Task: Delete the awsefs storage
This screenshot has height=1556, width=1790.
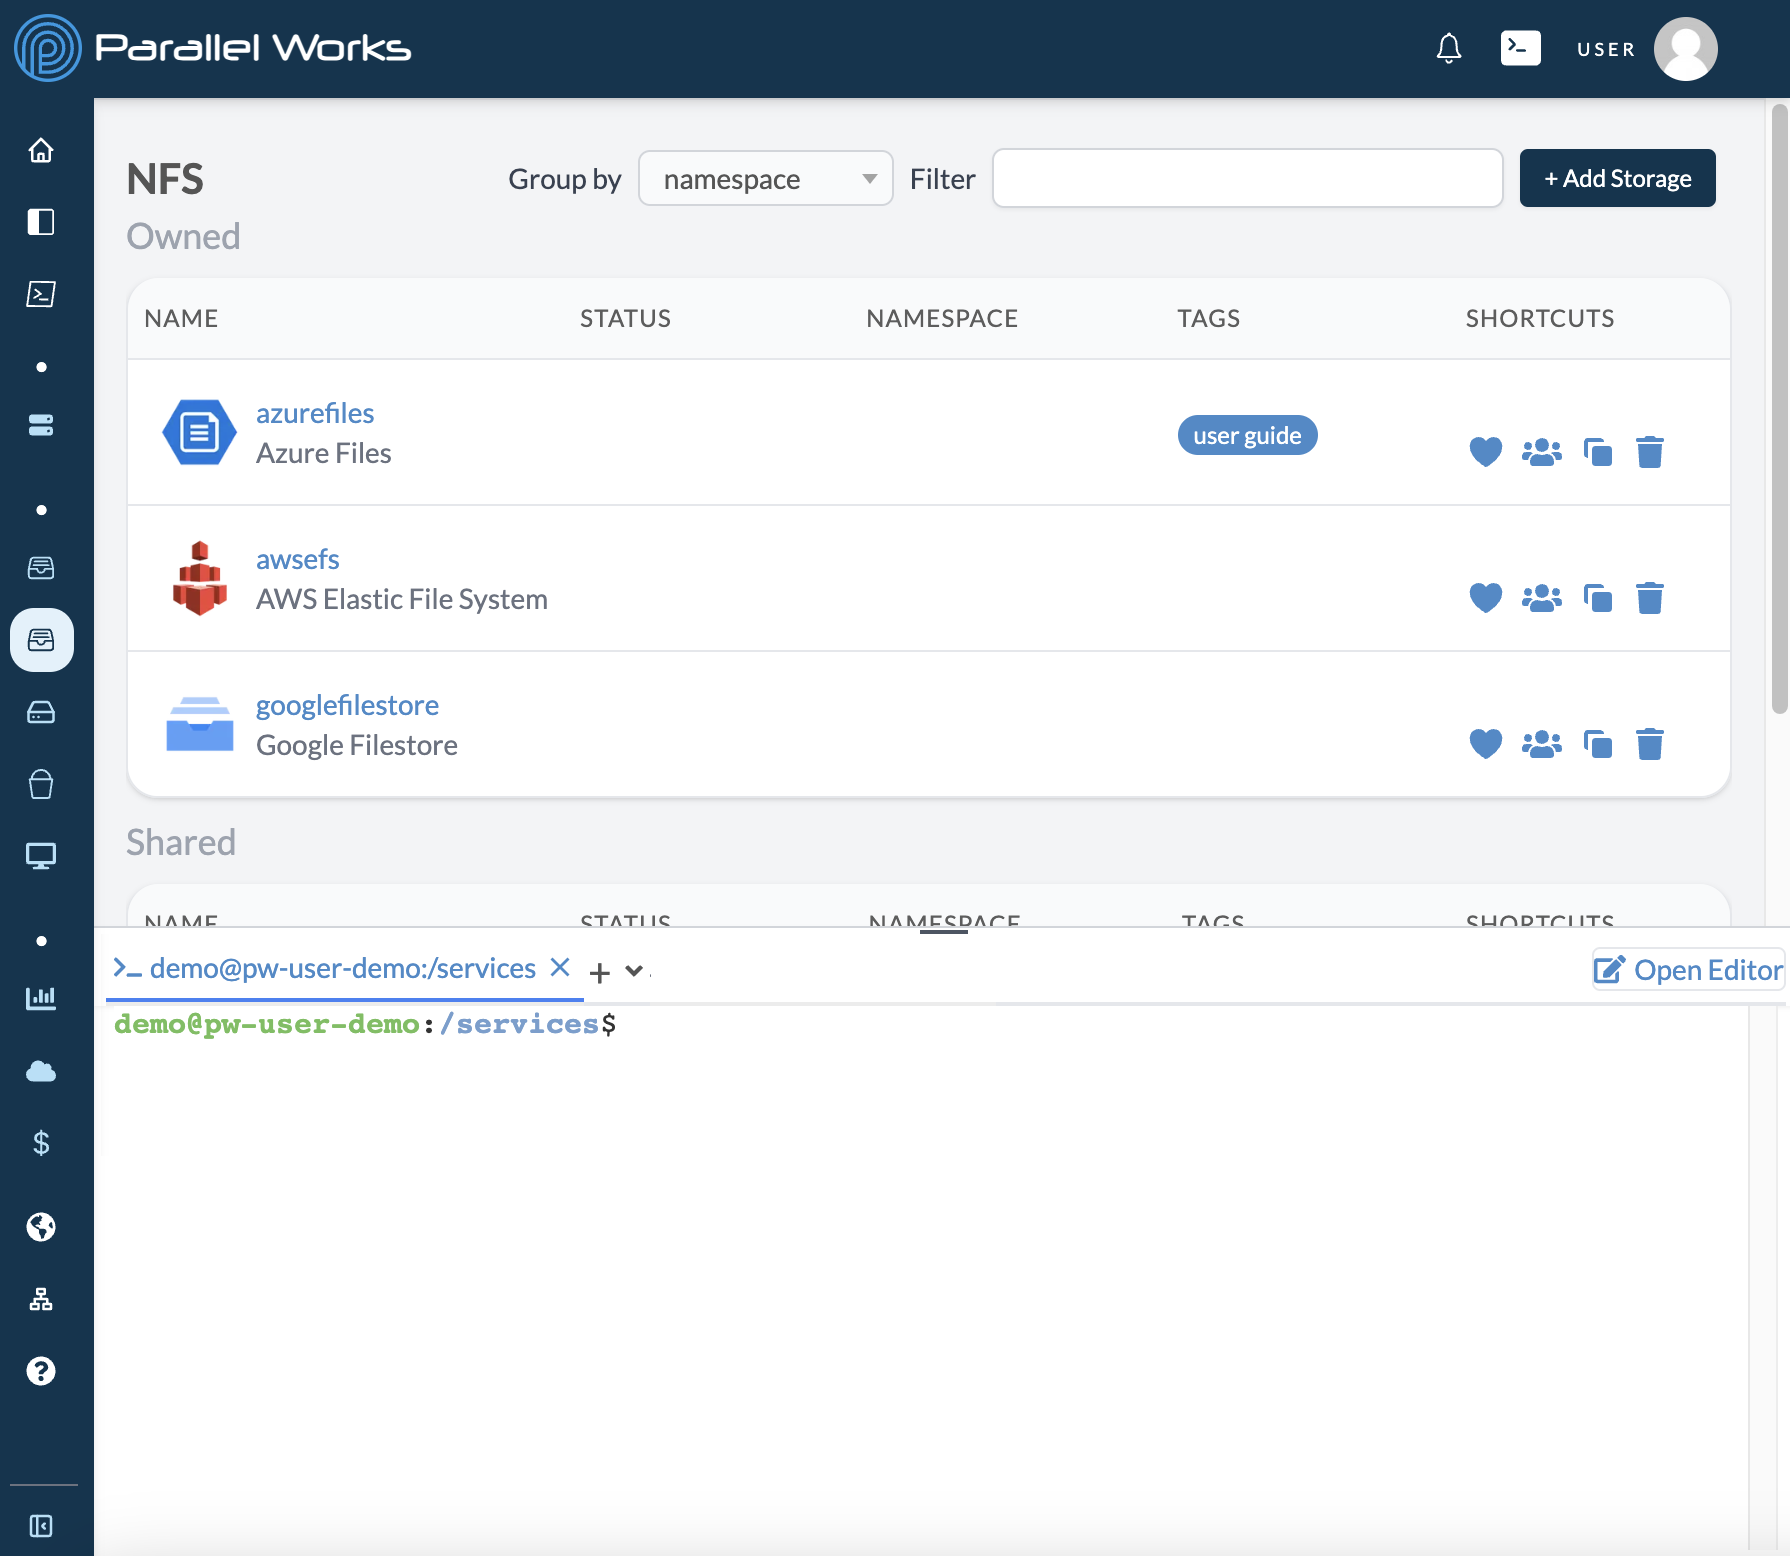Action: [1650, 598]
